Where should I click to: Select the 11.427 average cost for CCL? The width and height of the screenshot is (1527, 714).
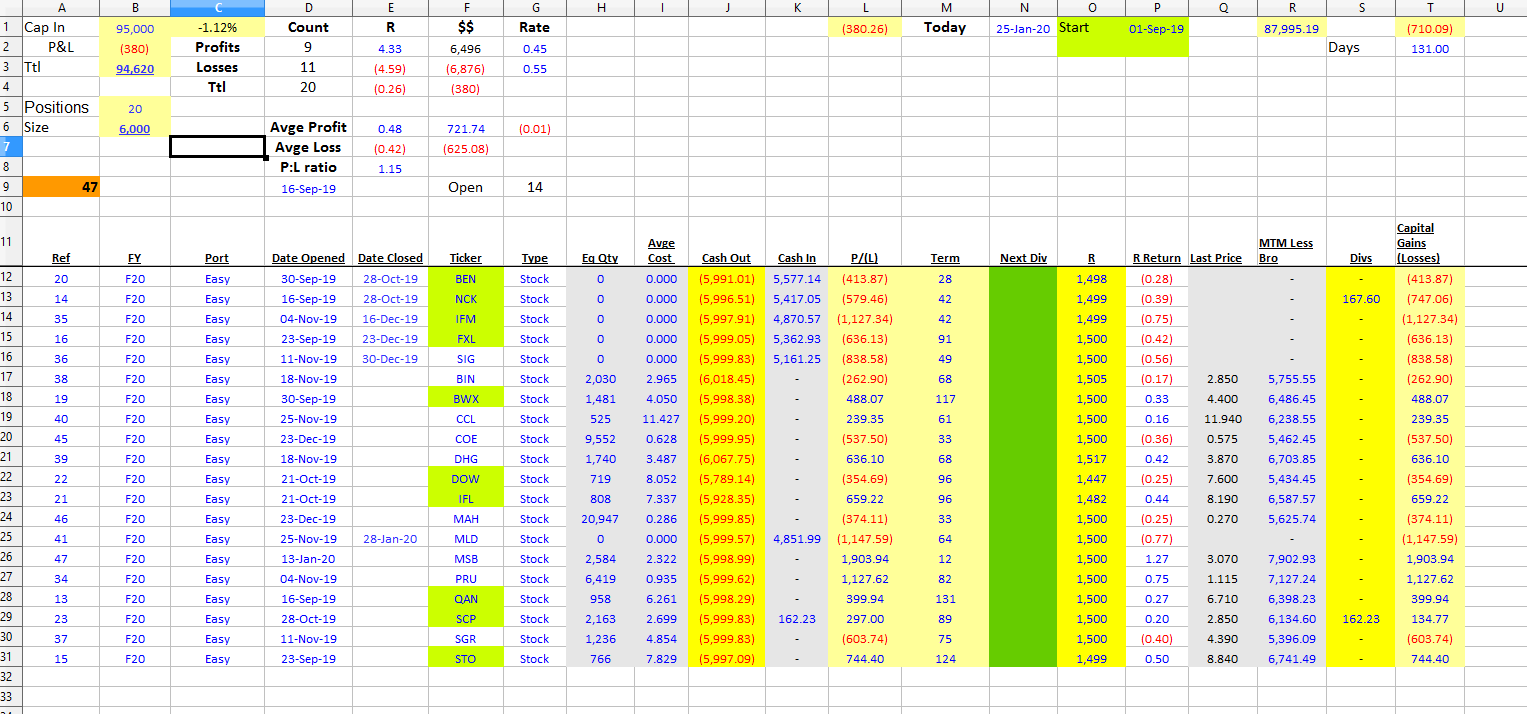661,419
